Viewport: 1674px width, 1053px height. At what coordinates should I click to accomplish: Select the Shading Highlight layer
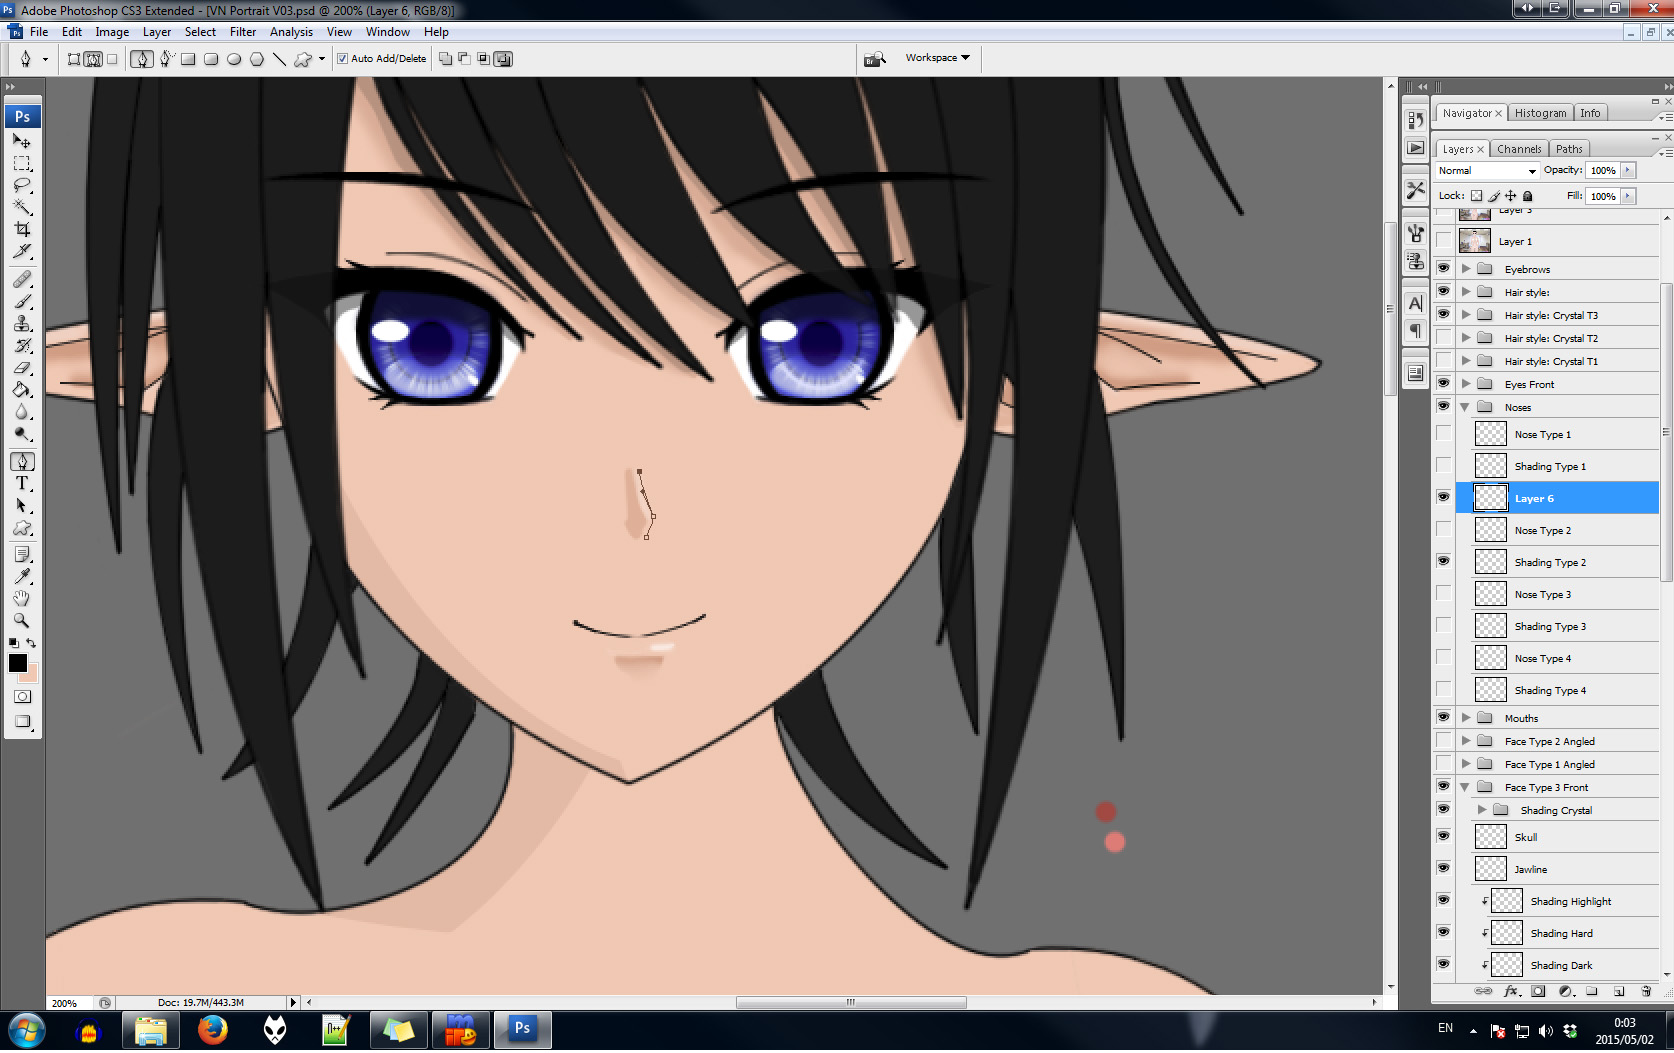click(x=1557, y=901)
